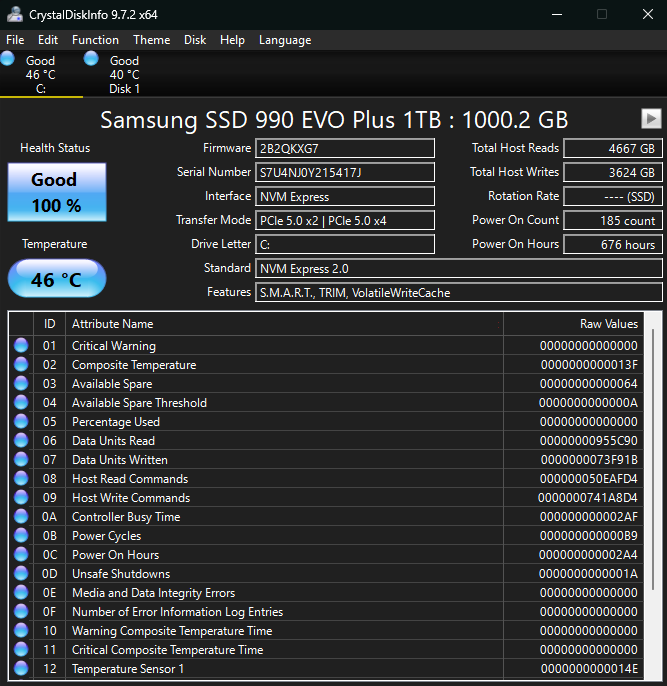
Task: Click status orb of Critical Warning row
Action: (x=21, y=345)
